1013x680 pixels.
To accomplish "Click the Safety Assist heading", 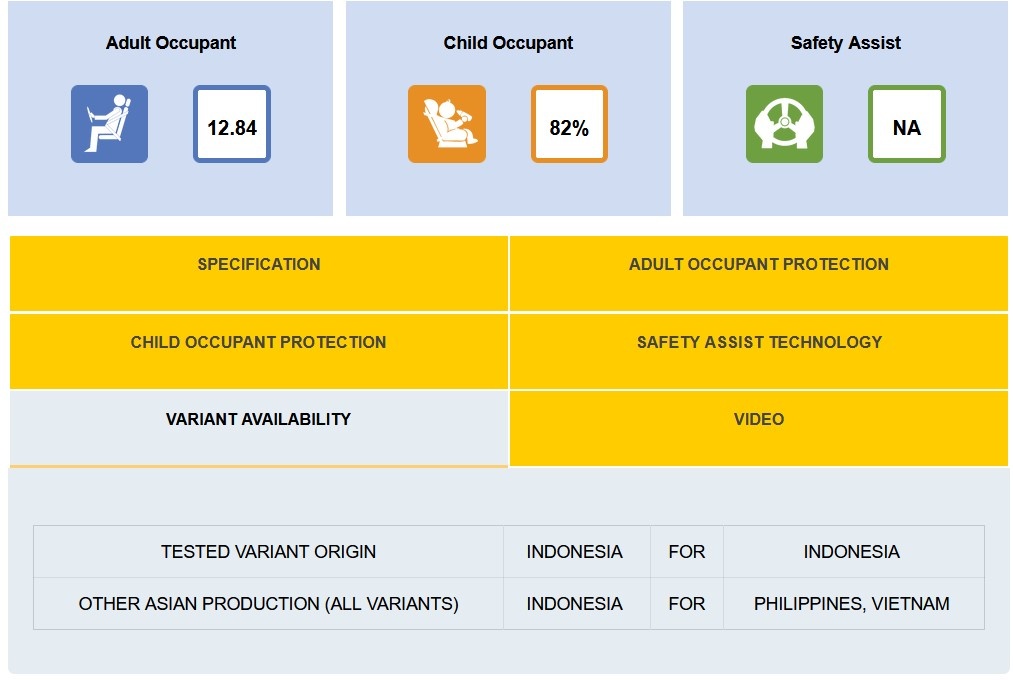I will click(845, 43).
